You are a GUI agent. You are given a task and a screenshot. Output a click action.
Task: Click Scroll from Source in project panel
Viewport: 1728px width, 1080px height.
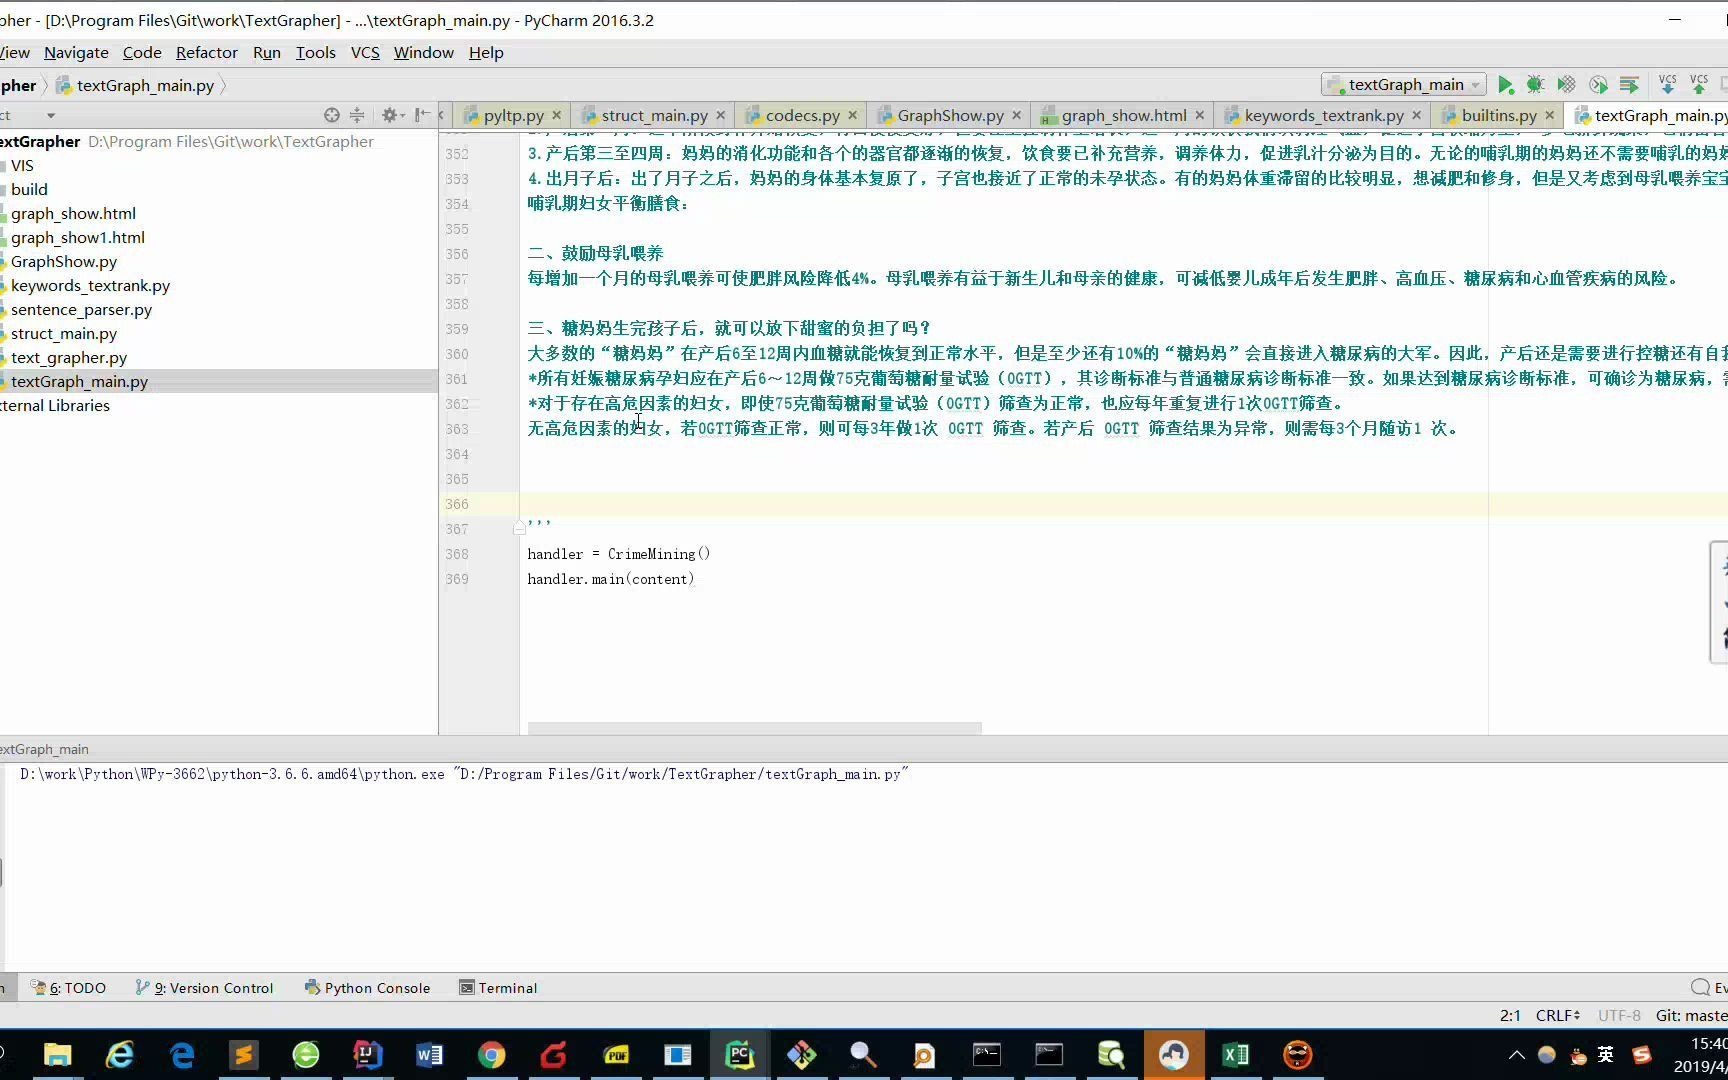[332, 114]
